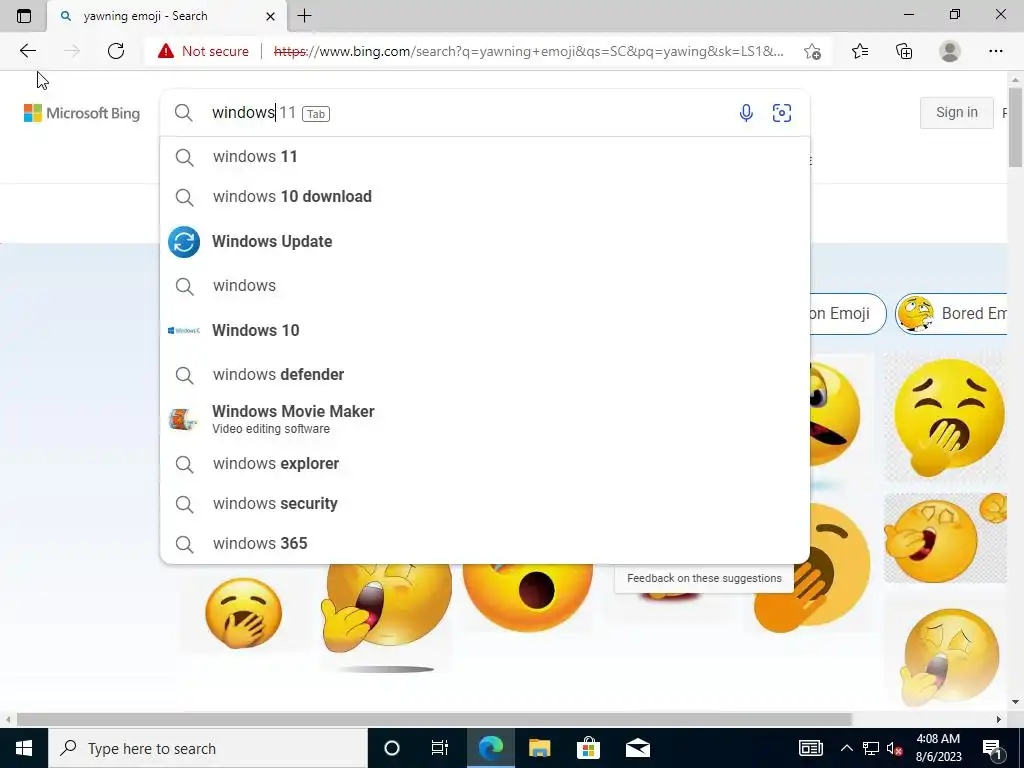Open Settings and more ellipsis menu
This screenshot has height=768, width=1024.
[x=995, y=51]
